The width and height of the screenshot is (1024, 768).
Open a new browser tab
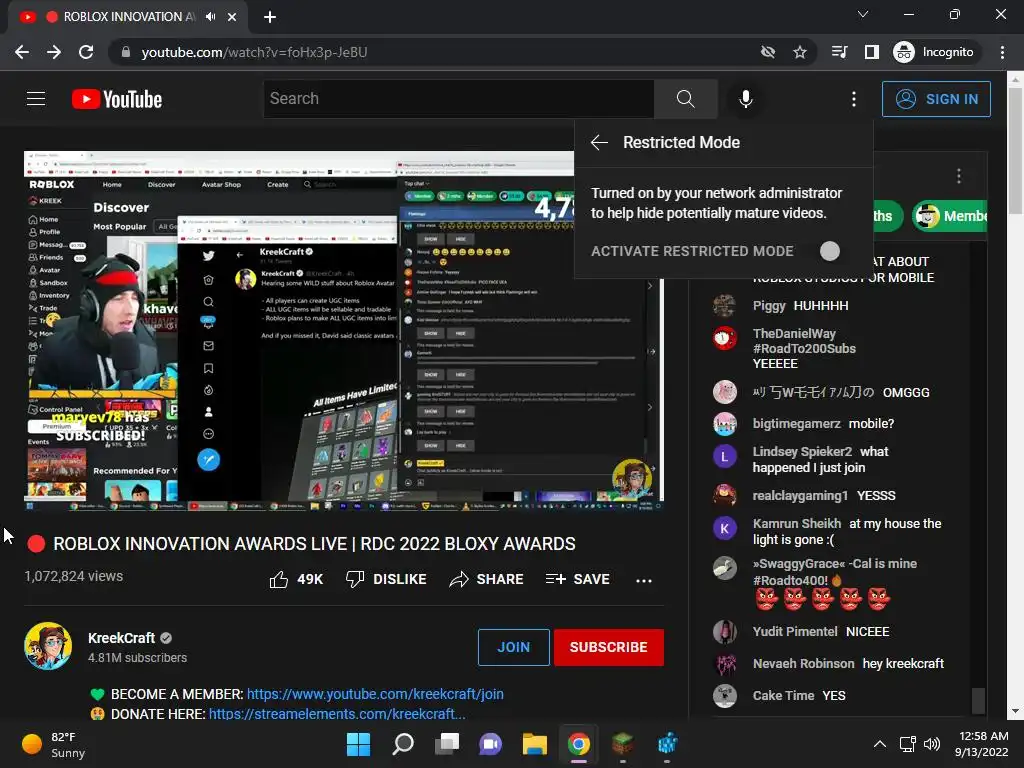(270, 17)
